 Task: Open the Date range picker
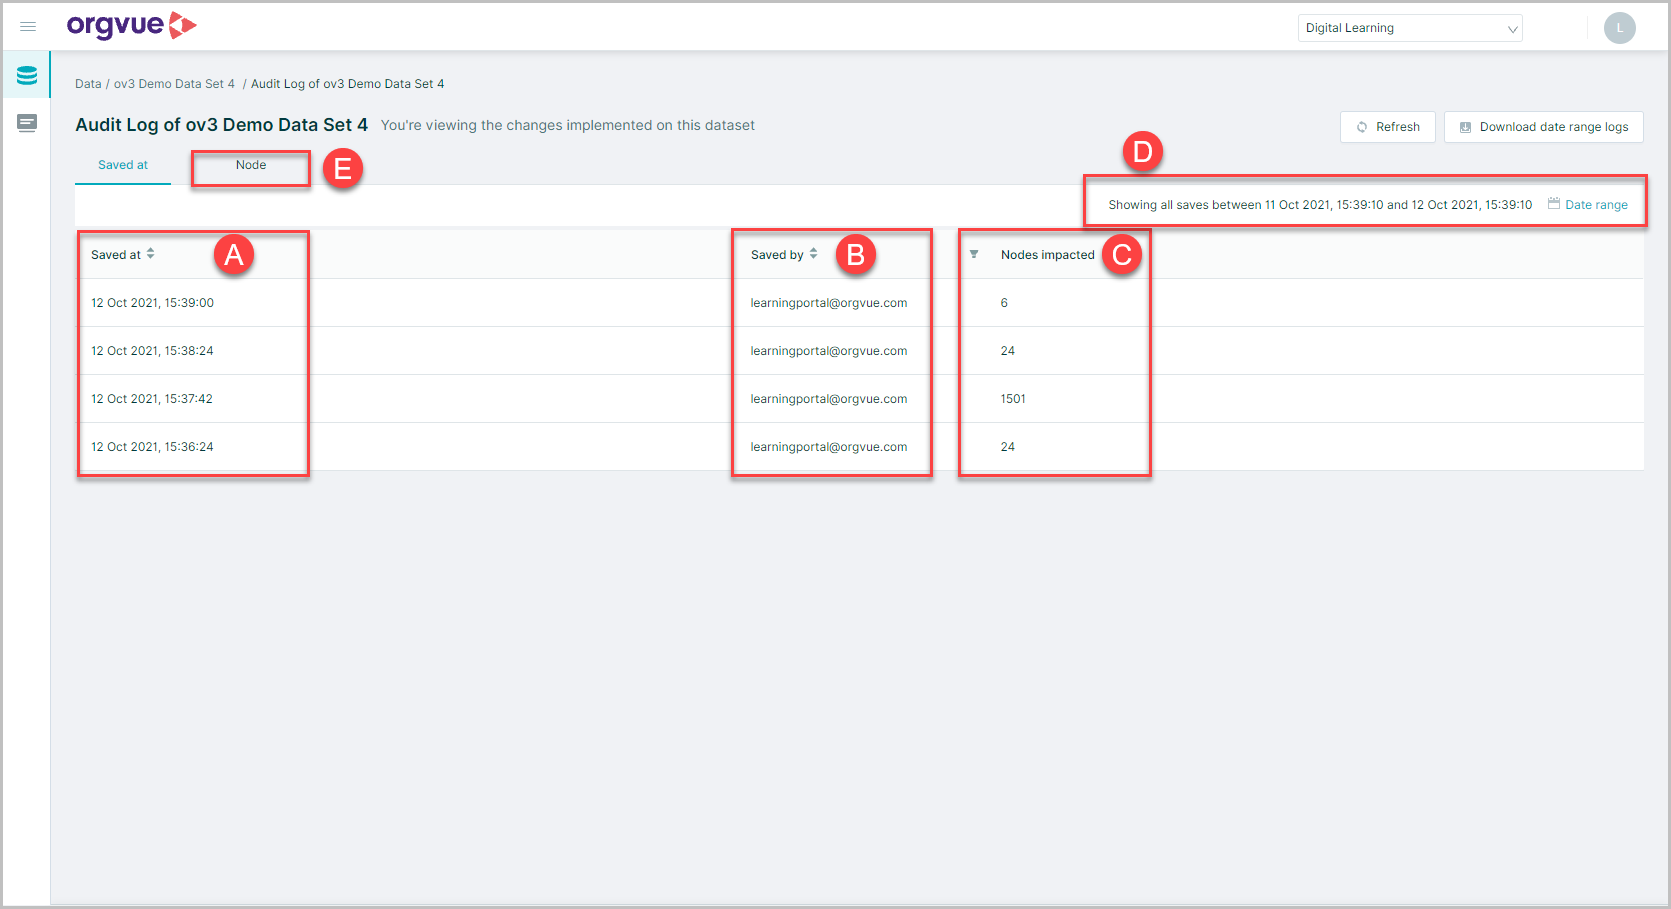pos(1588,205)
